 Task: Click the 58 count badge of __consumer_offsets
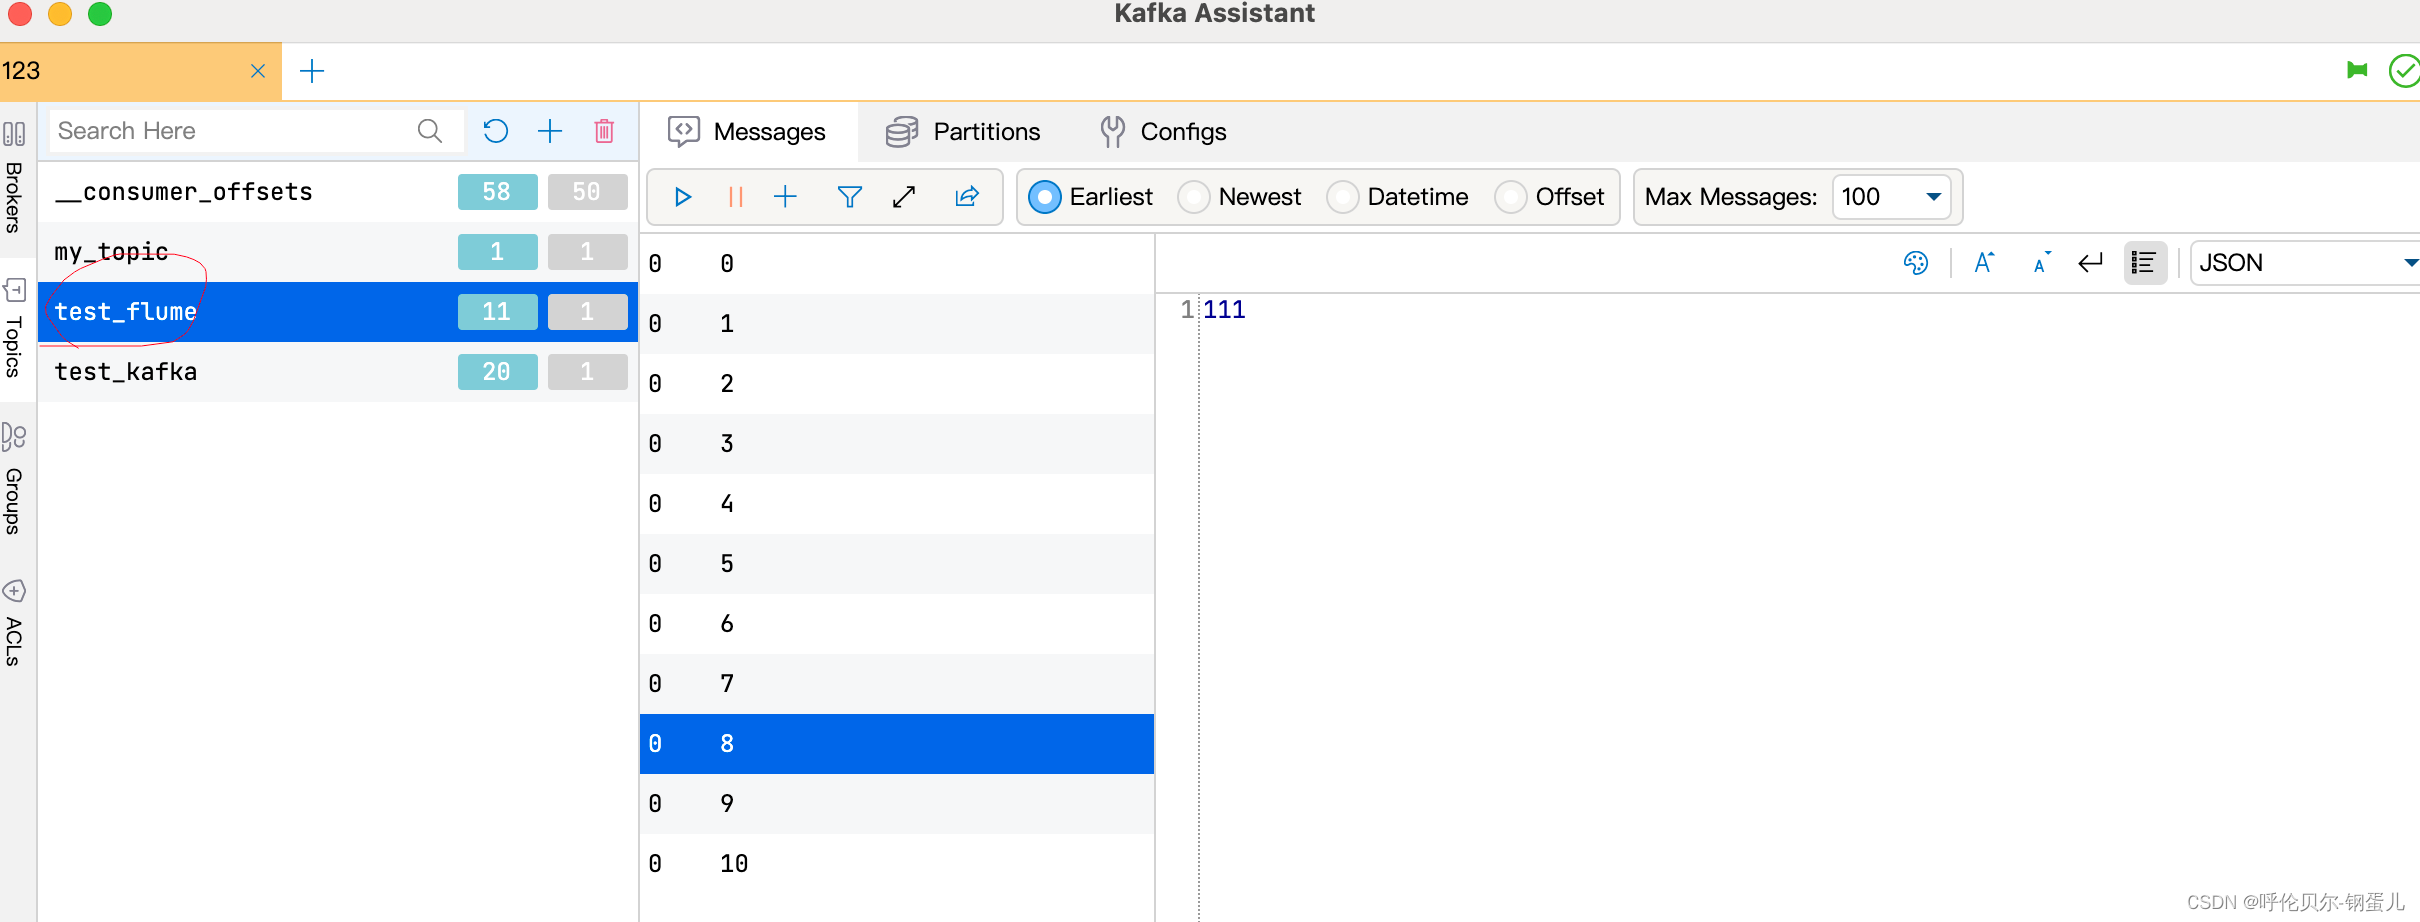coord(497,192)
